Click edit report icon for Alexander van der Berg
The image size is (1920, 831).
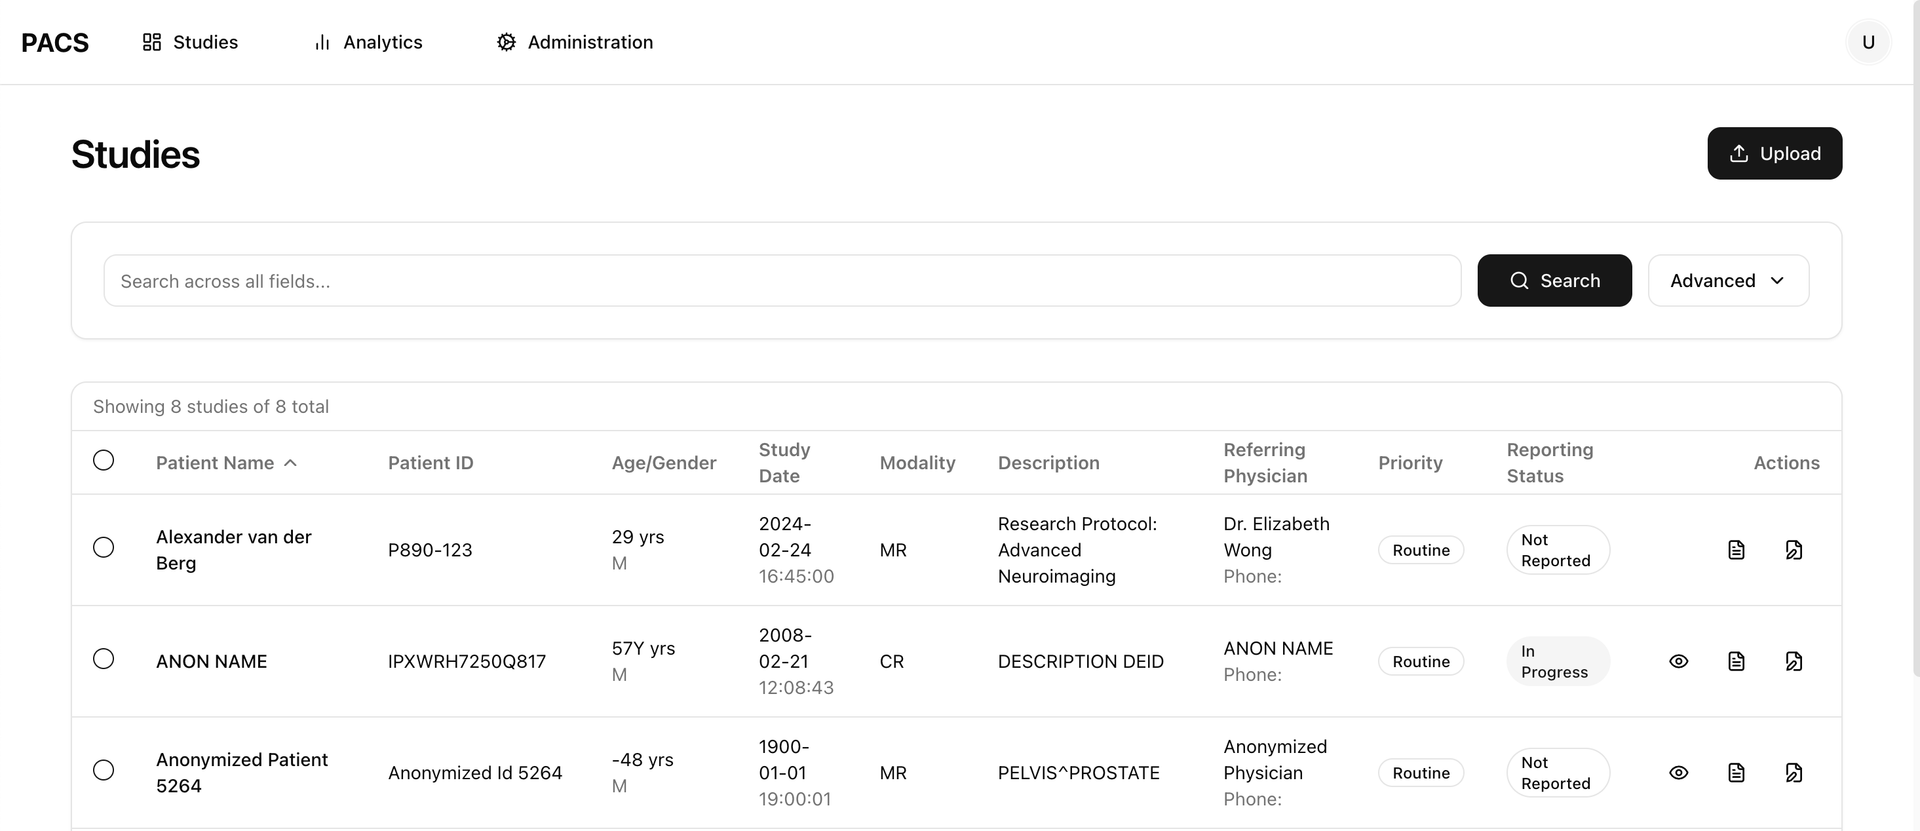(x=1794, y=550)
